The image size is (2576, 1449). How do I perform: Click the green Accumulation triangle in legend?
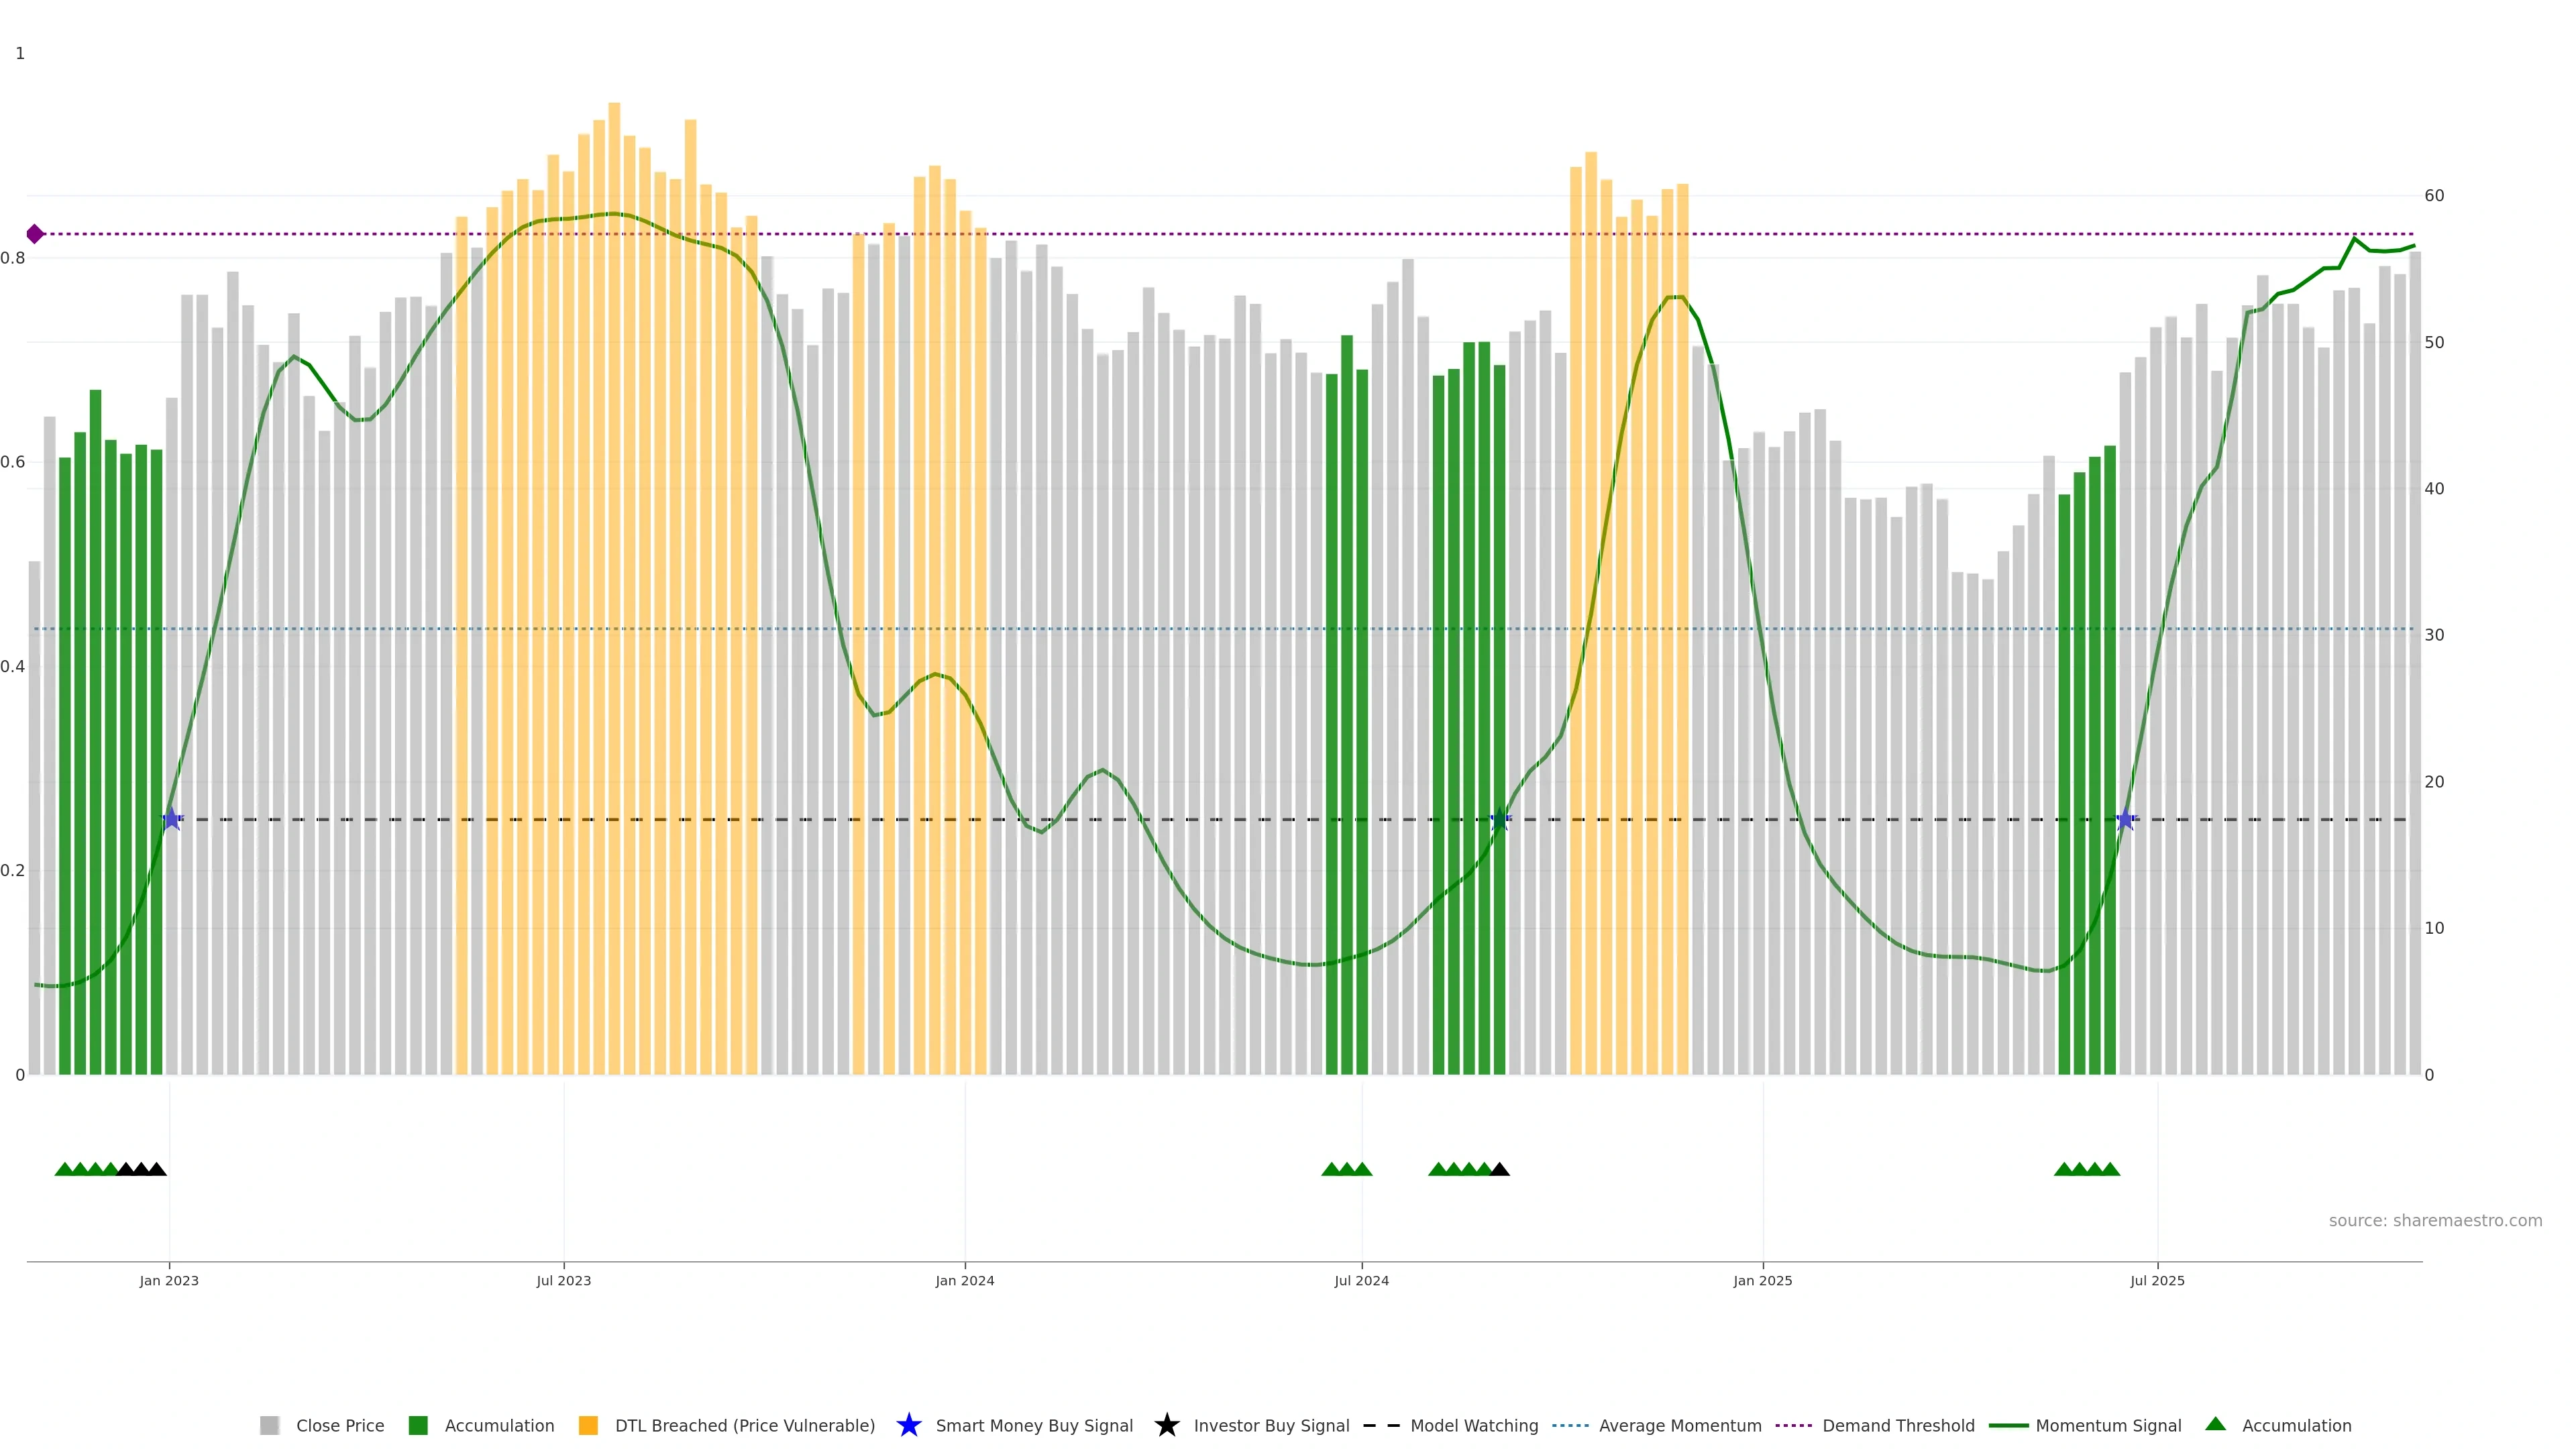(x=2215, y=1424)
